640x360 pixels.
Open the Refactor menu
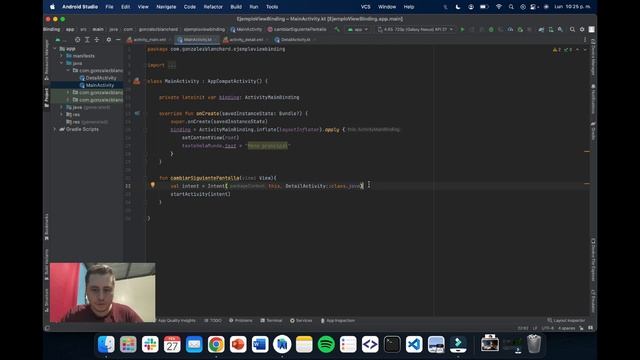tap(213, 7)
